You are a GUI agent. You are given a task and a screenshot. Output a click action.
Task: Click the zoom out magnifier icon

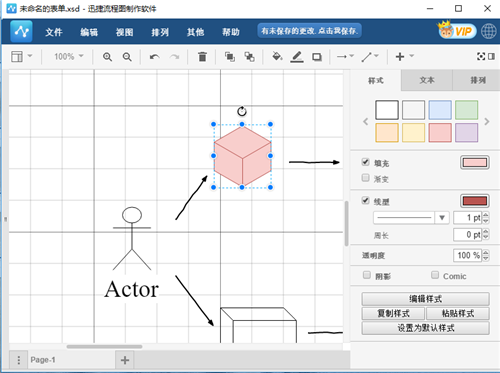[x=127, y=57]
